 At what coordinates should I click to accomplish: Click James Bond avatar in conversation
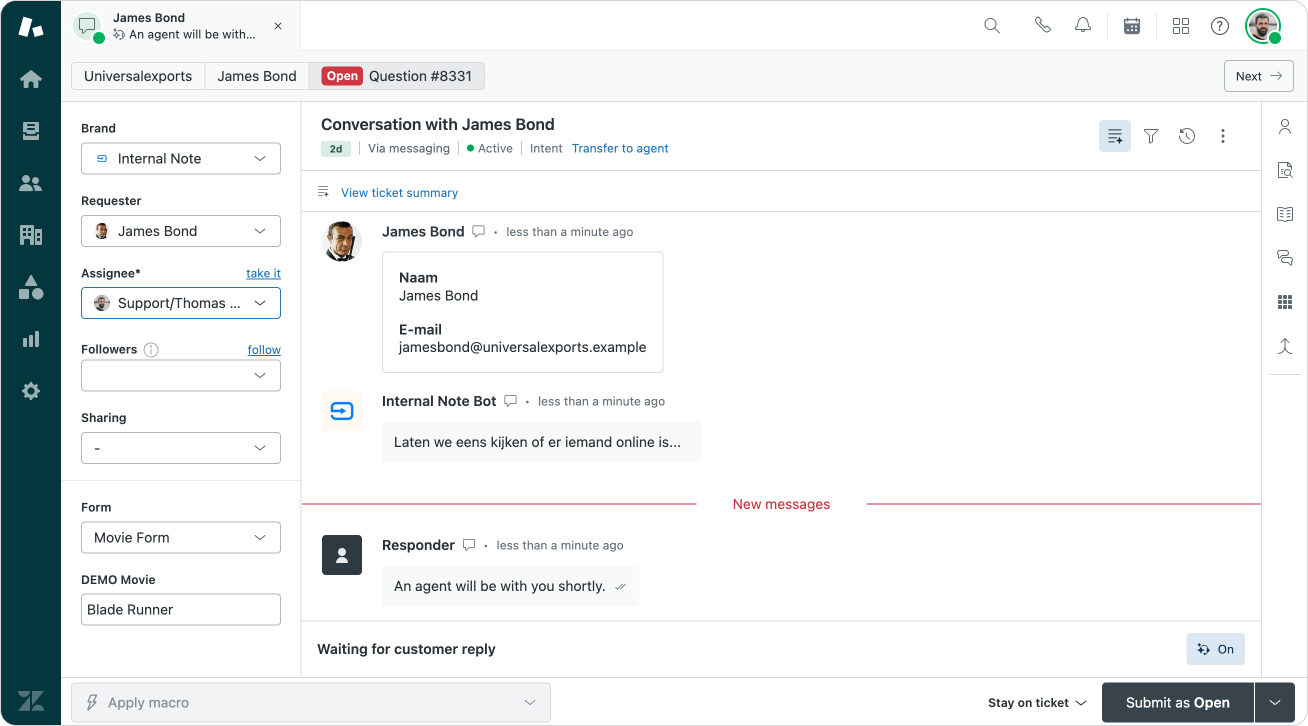click(x=342, y=241)
